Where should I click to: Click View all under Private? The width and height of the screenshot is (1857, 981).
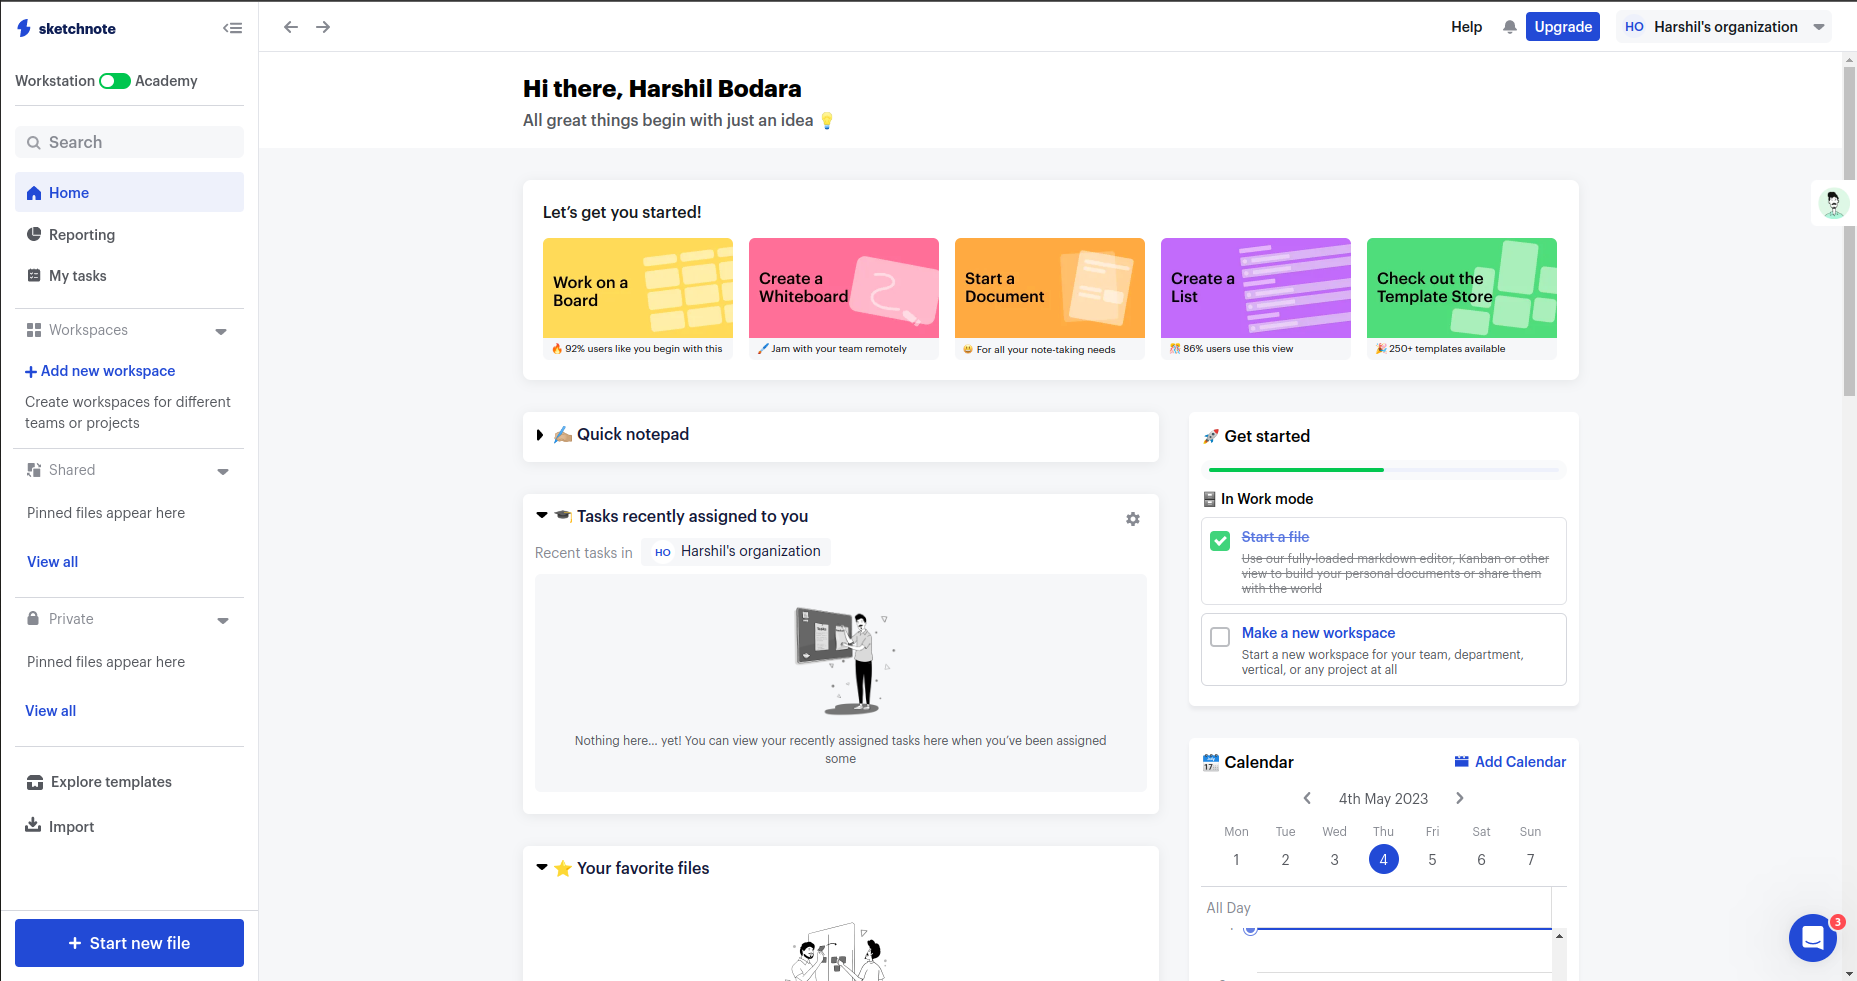tap(50, 711)
